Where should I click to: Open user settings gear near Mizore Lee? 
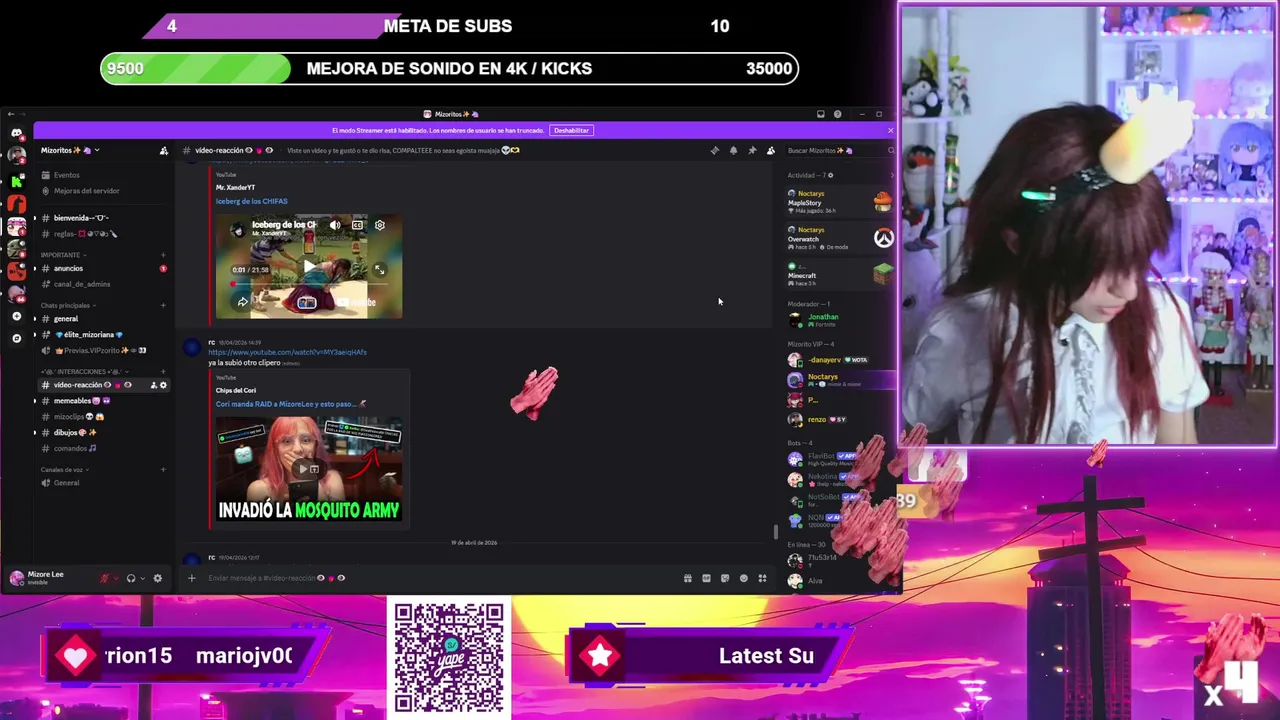(x=157, y=578)
